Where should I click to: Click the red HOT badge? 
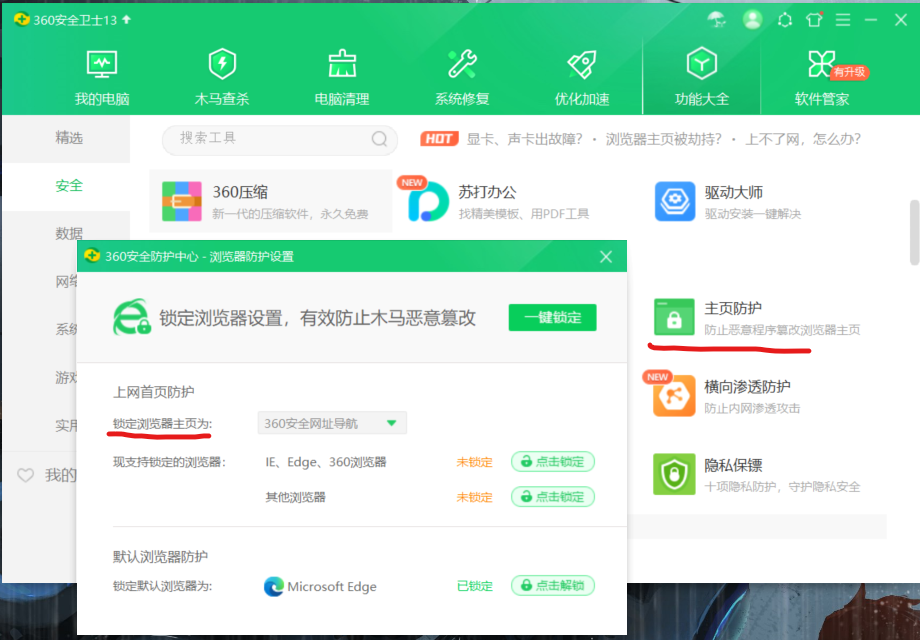(x=439, y=139)
